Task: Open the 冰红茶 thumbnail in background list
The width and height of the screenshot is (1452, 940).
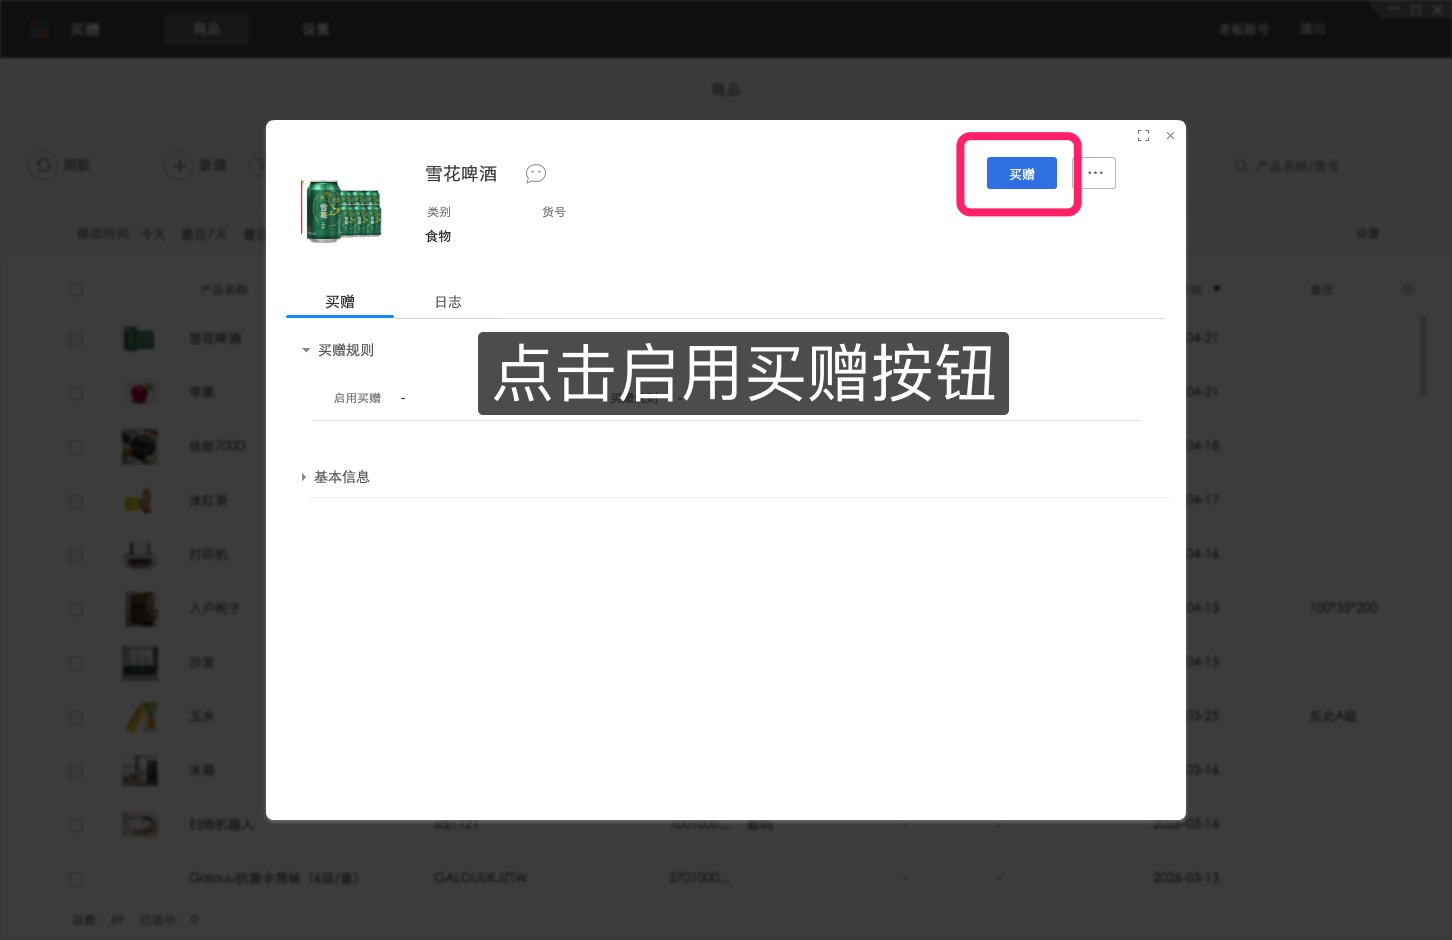Action: click(x=140, y=500)
